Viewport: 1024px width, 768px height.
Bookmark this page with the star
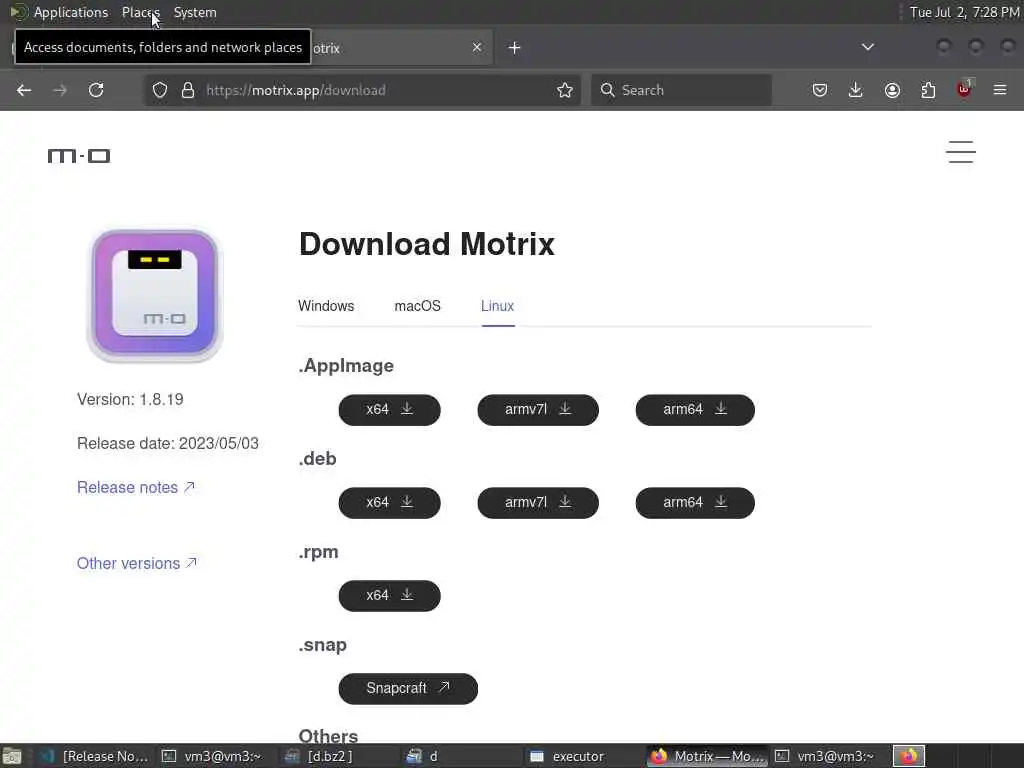coord(565,90)
